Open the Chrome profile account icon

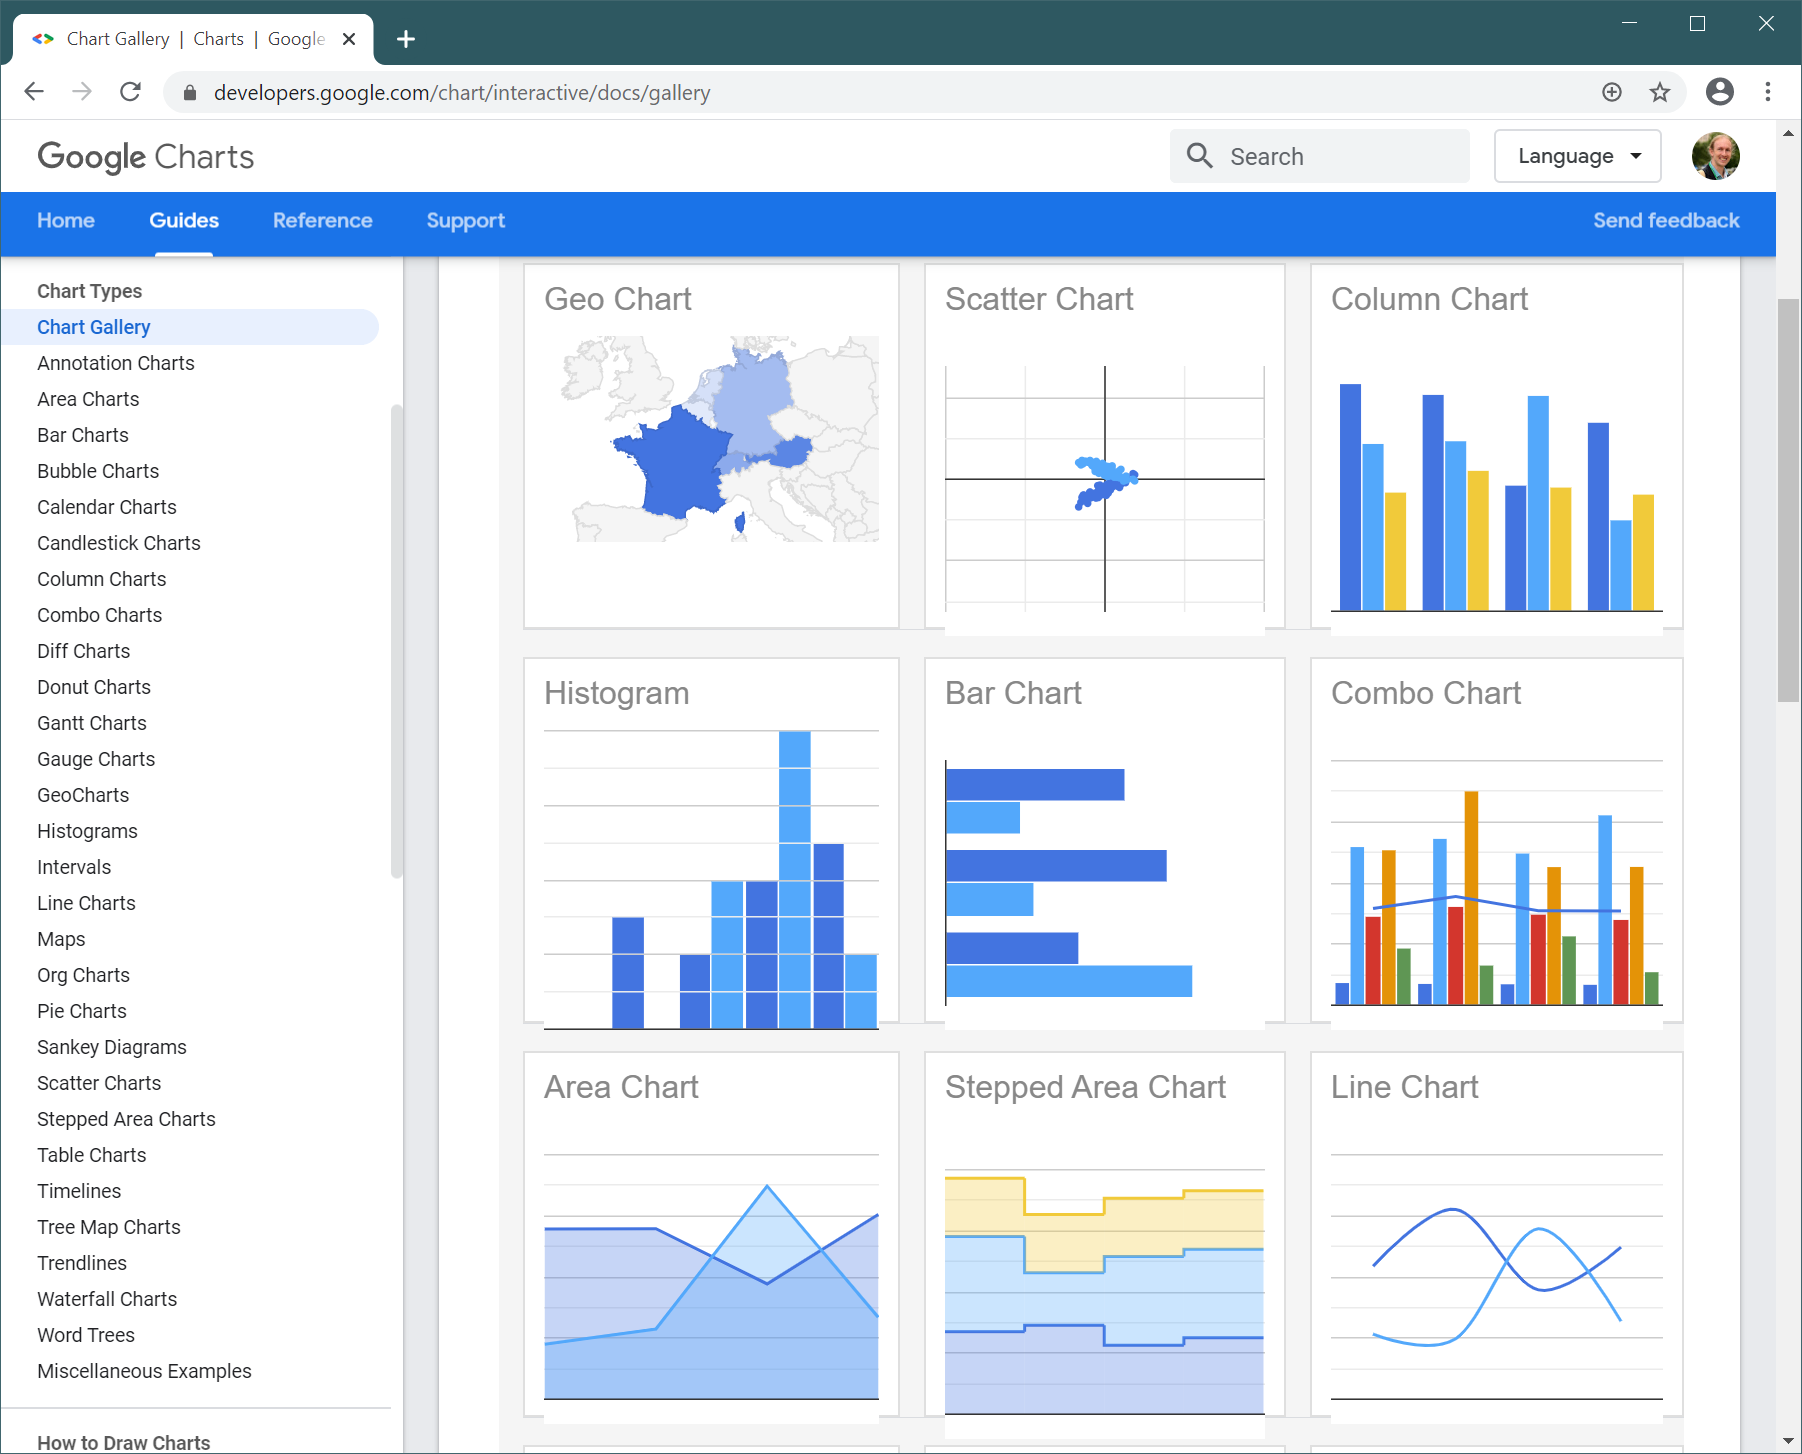click(x=1719, y=92)
